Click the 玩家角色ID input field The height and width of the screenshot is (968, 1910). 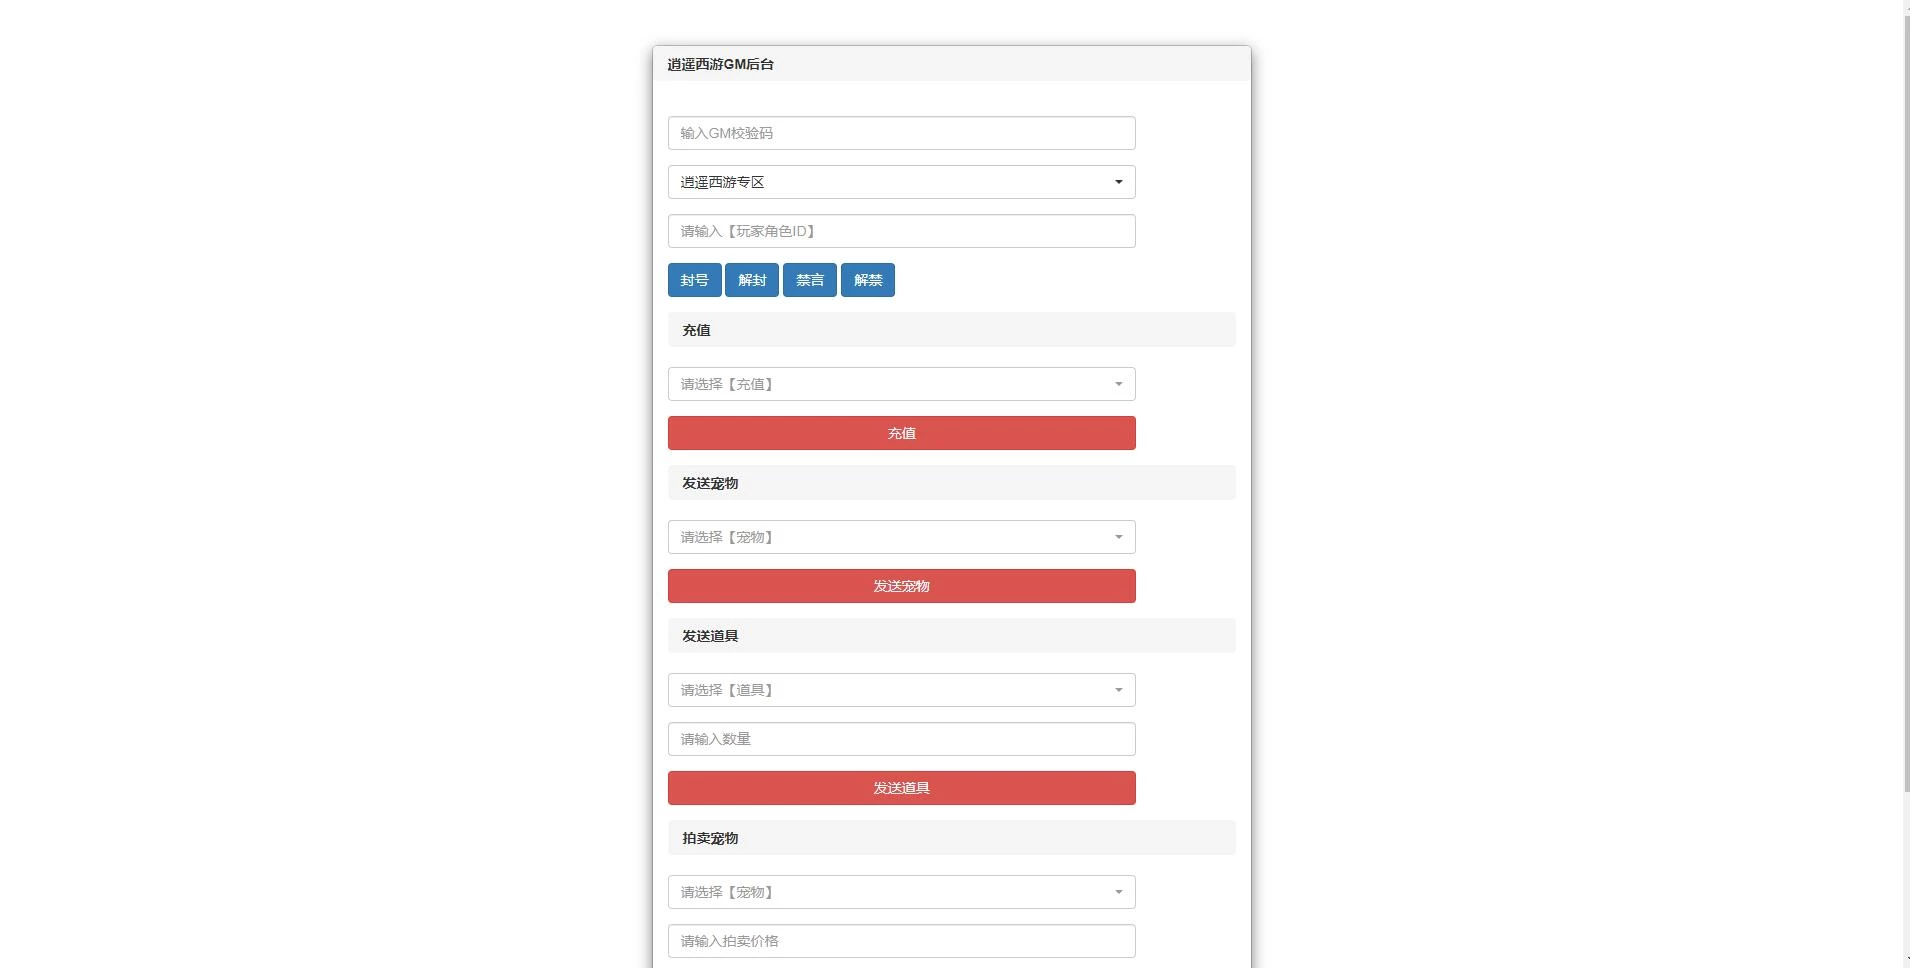(901, 231)
